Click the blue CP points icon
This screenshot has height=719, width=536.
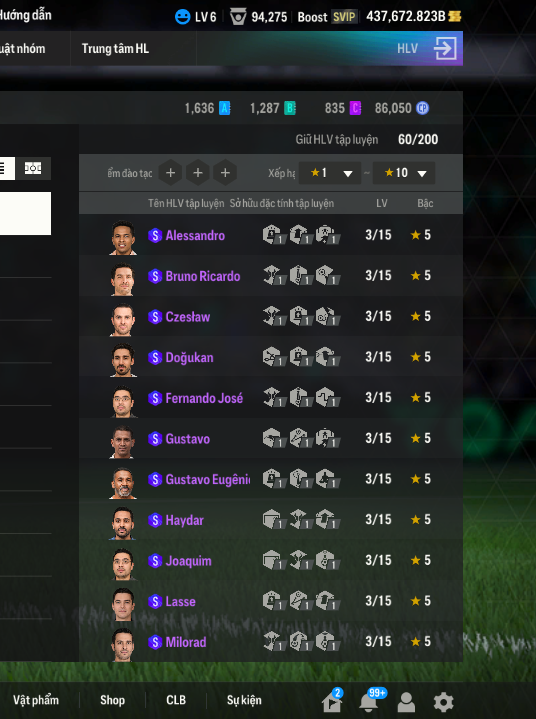(422, 108)
